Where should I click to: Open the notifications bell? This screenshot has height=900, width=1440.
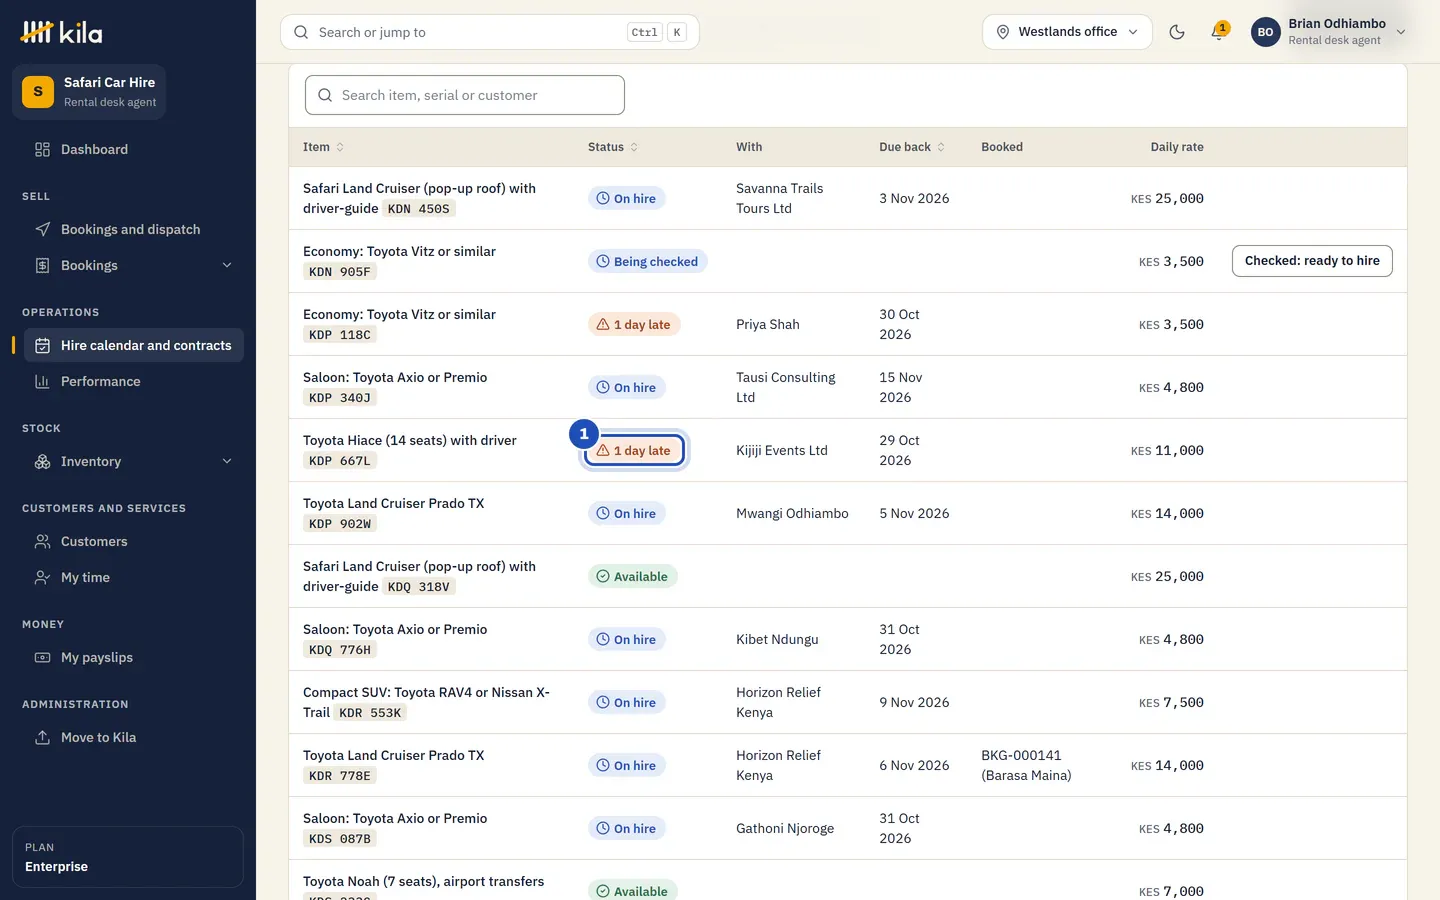point(1218,32)
